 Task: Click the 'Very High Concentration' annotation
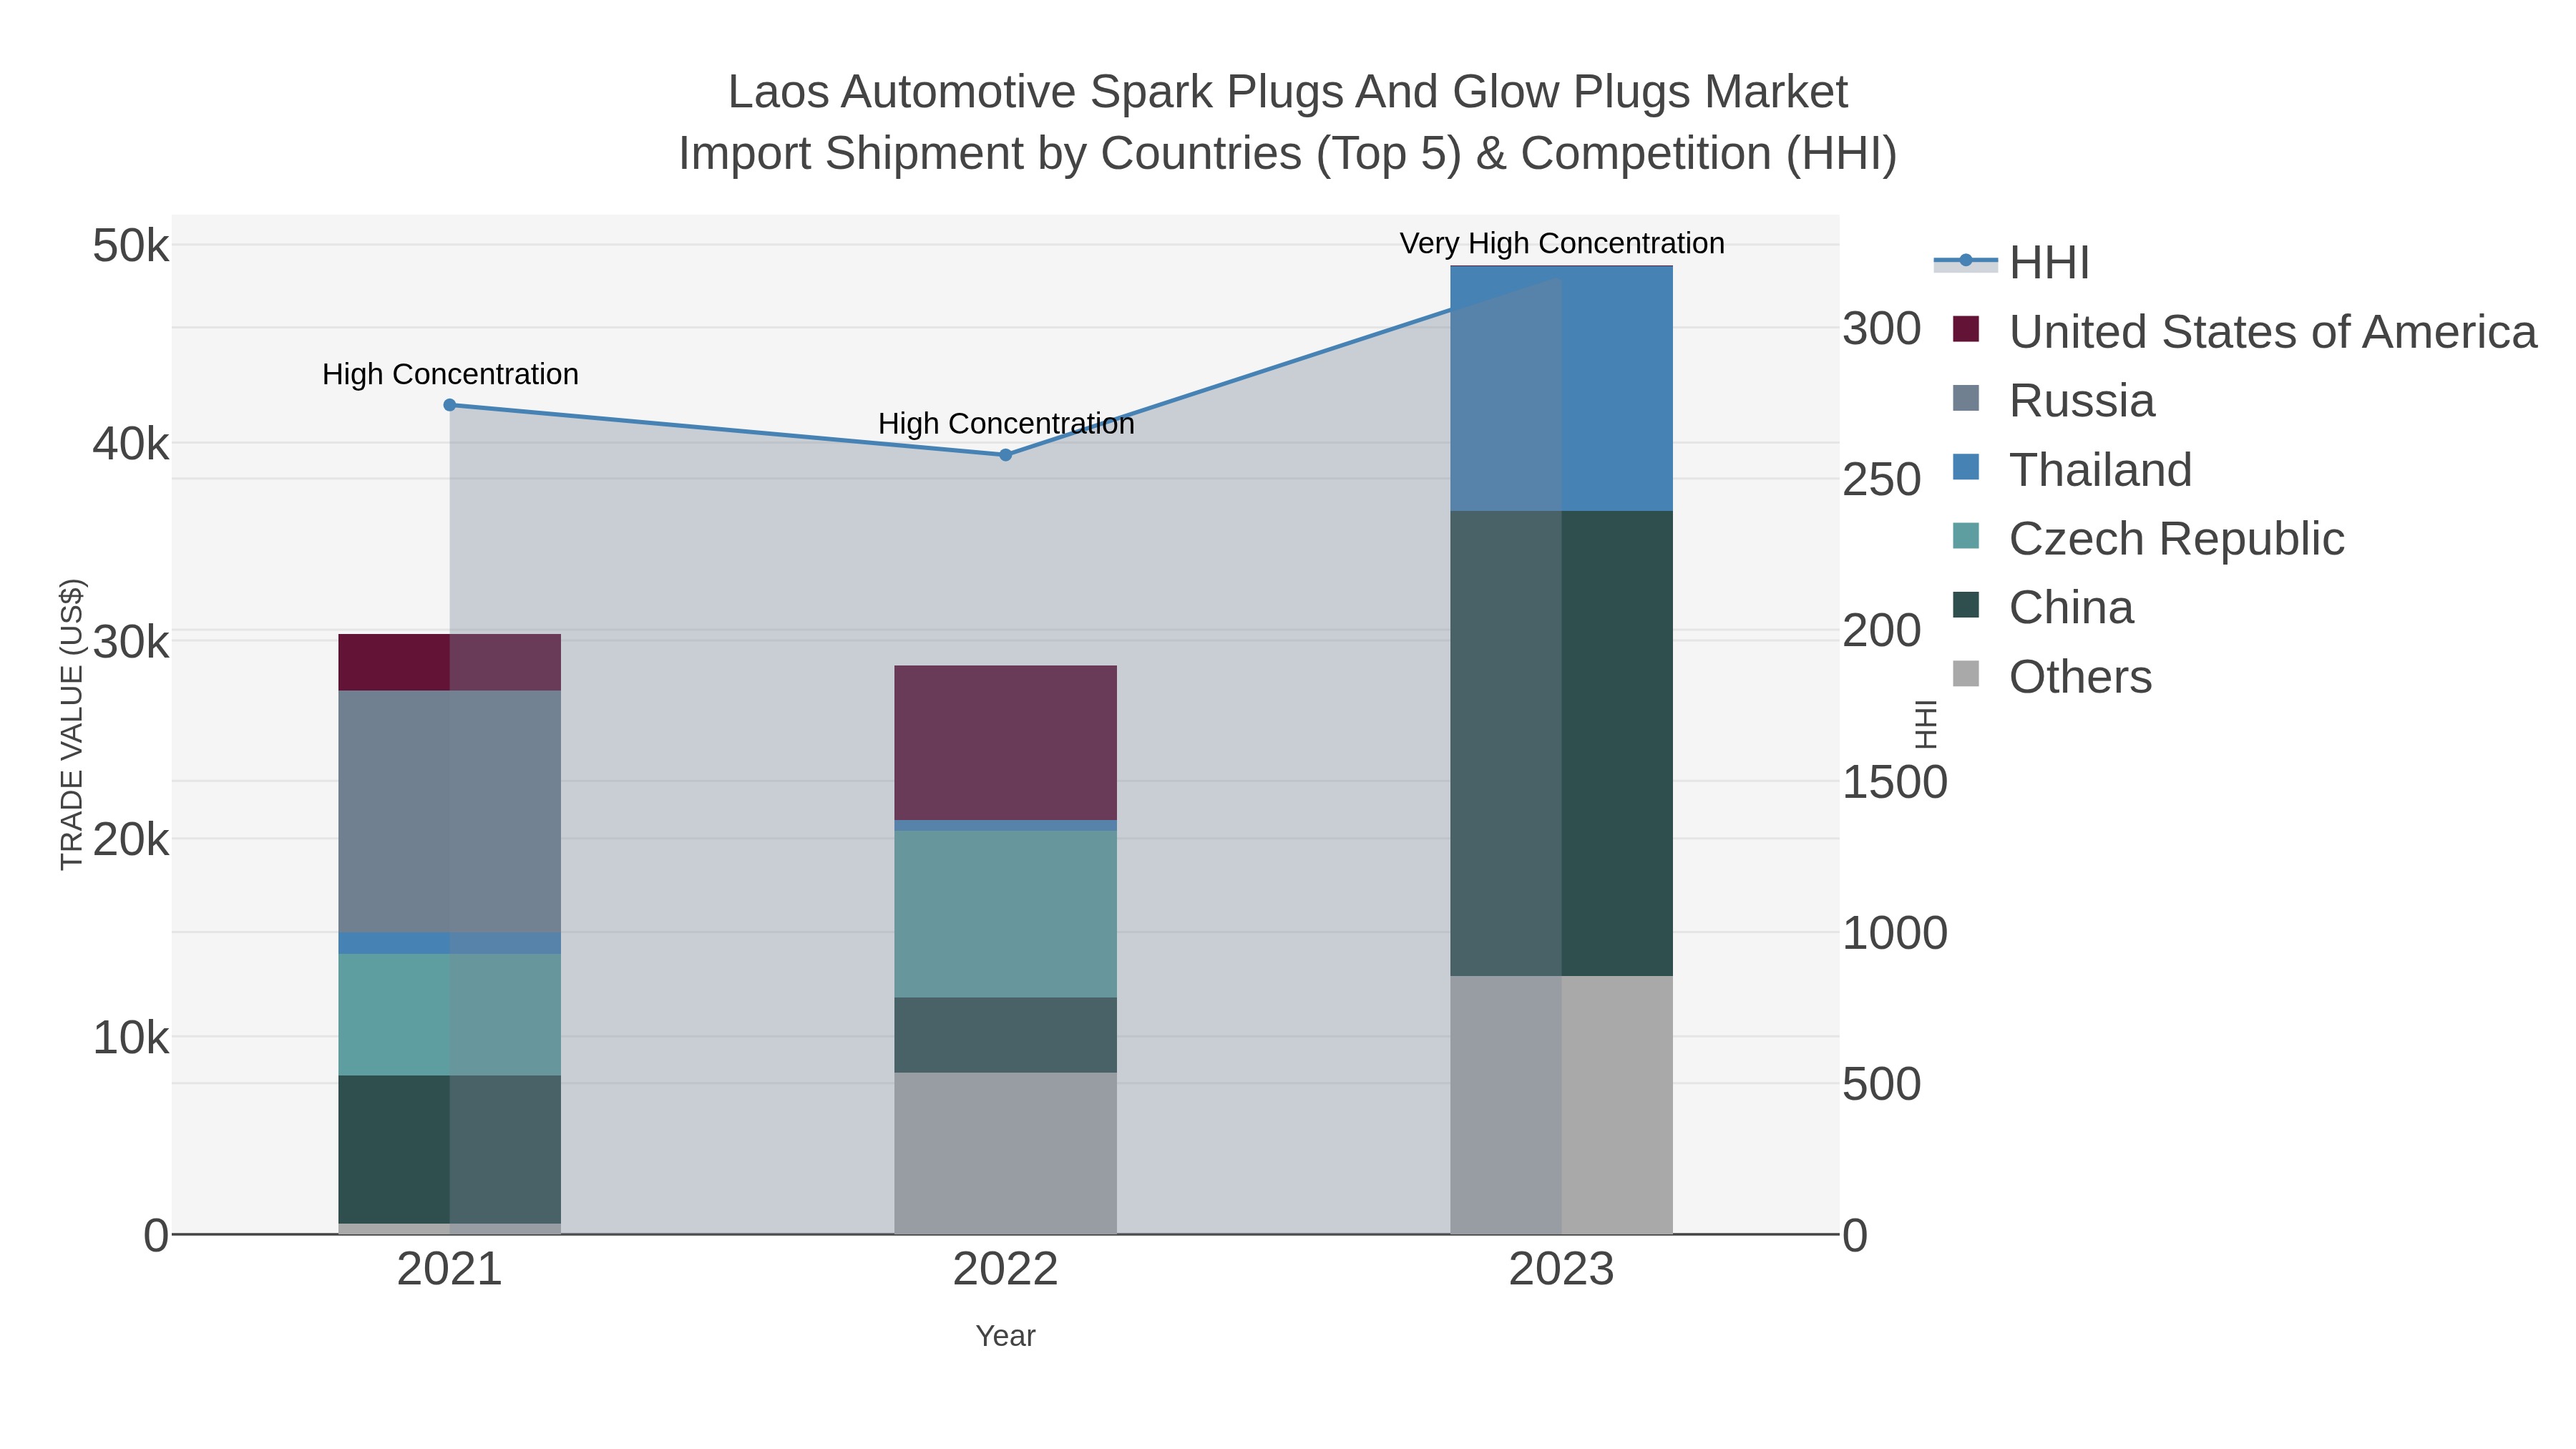pyautogui.click(x=1562, y=243)
